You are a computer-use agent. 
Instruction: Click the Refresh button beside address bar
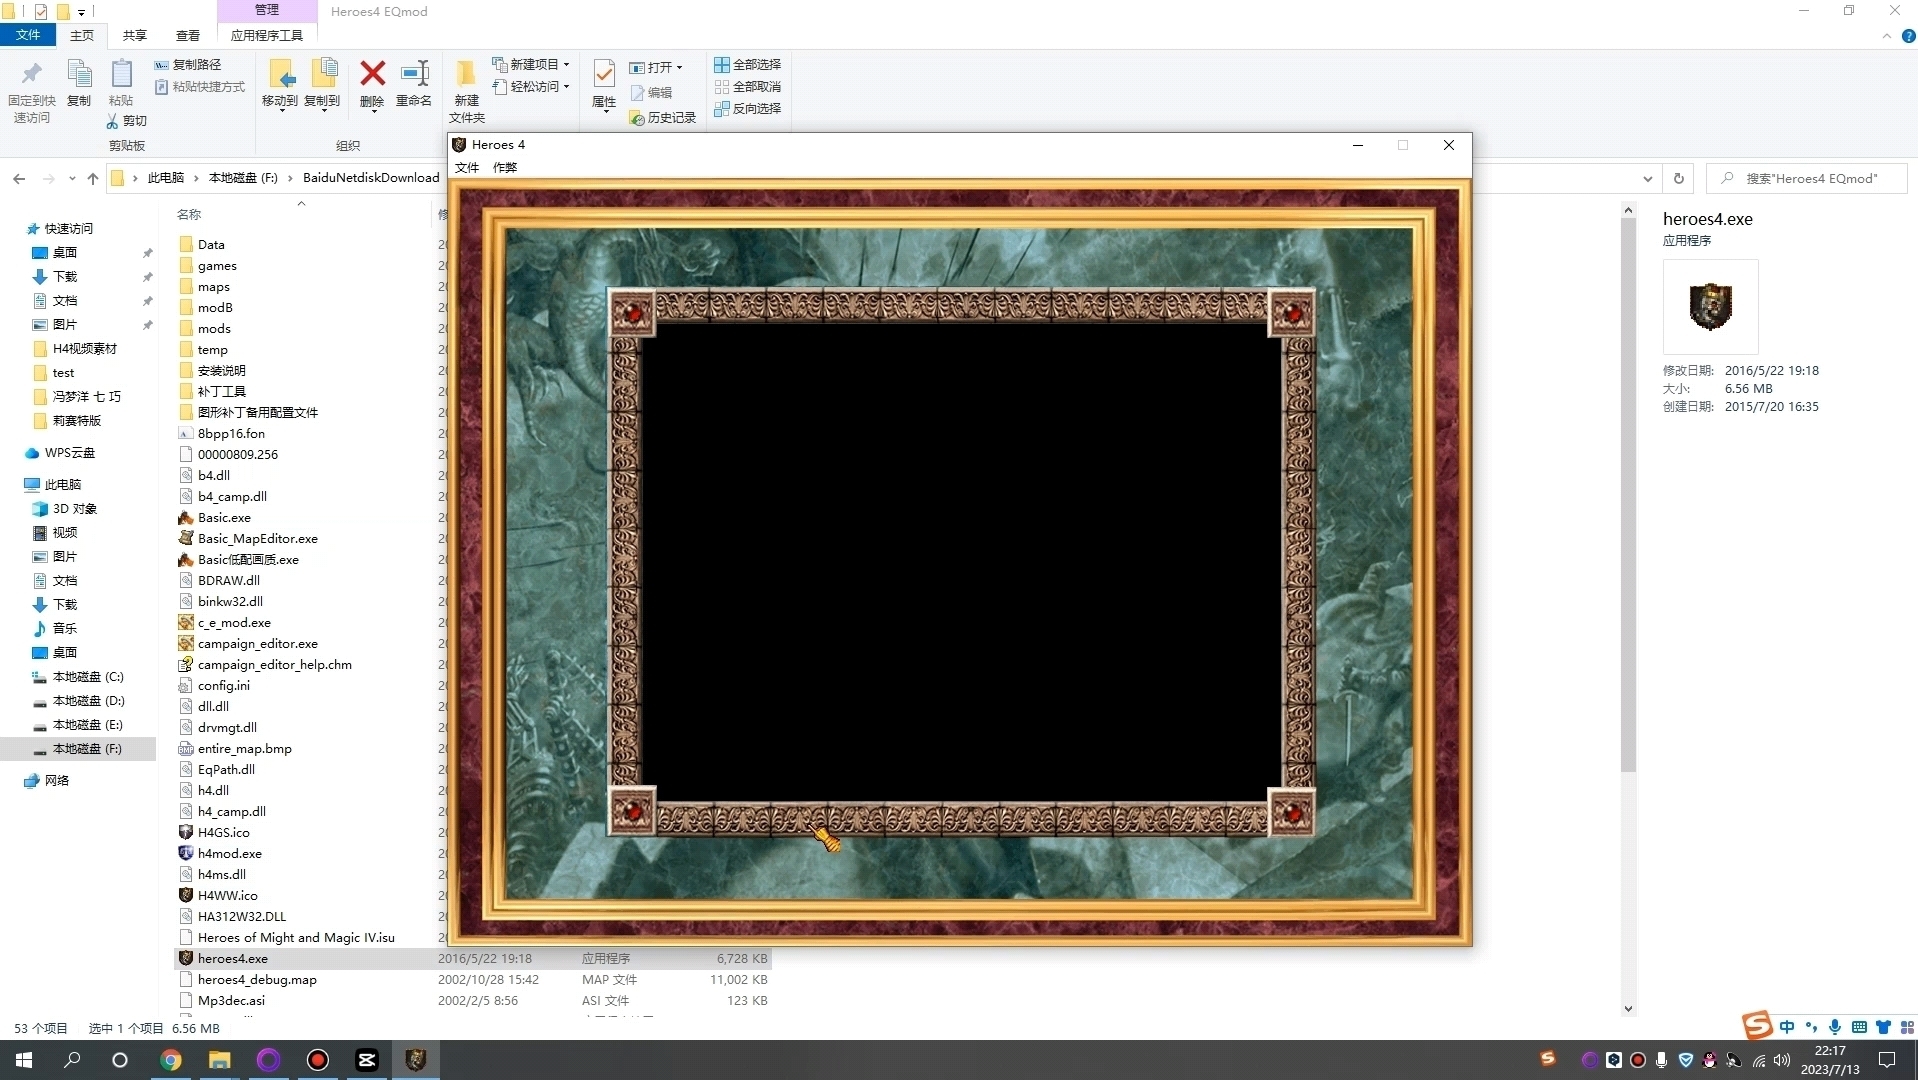(x=1679, y=178)
